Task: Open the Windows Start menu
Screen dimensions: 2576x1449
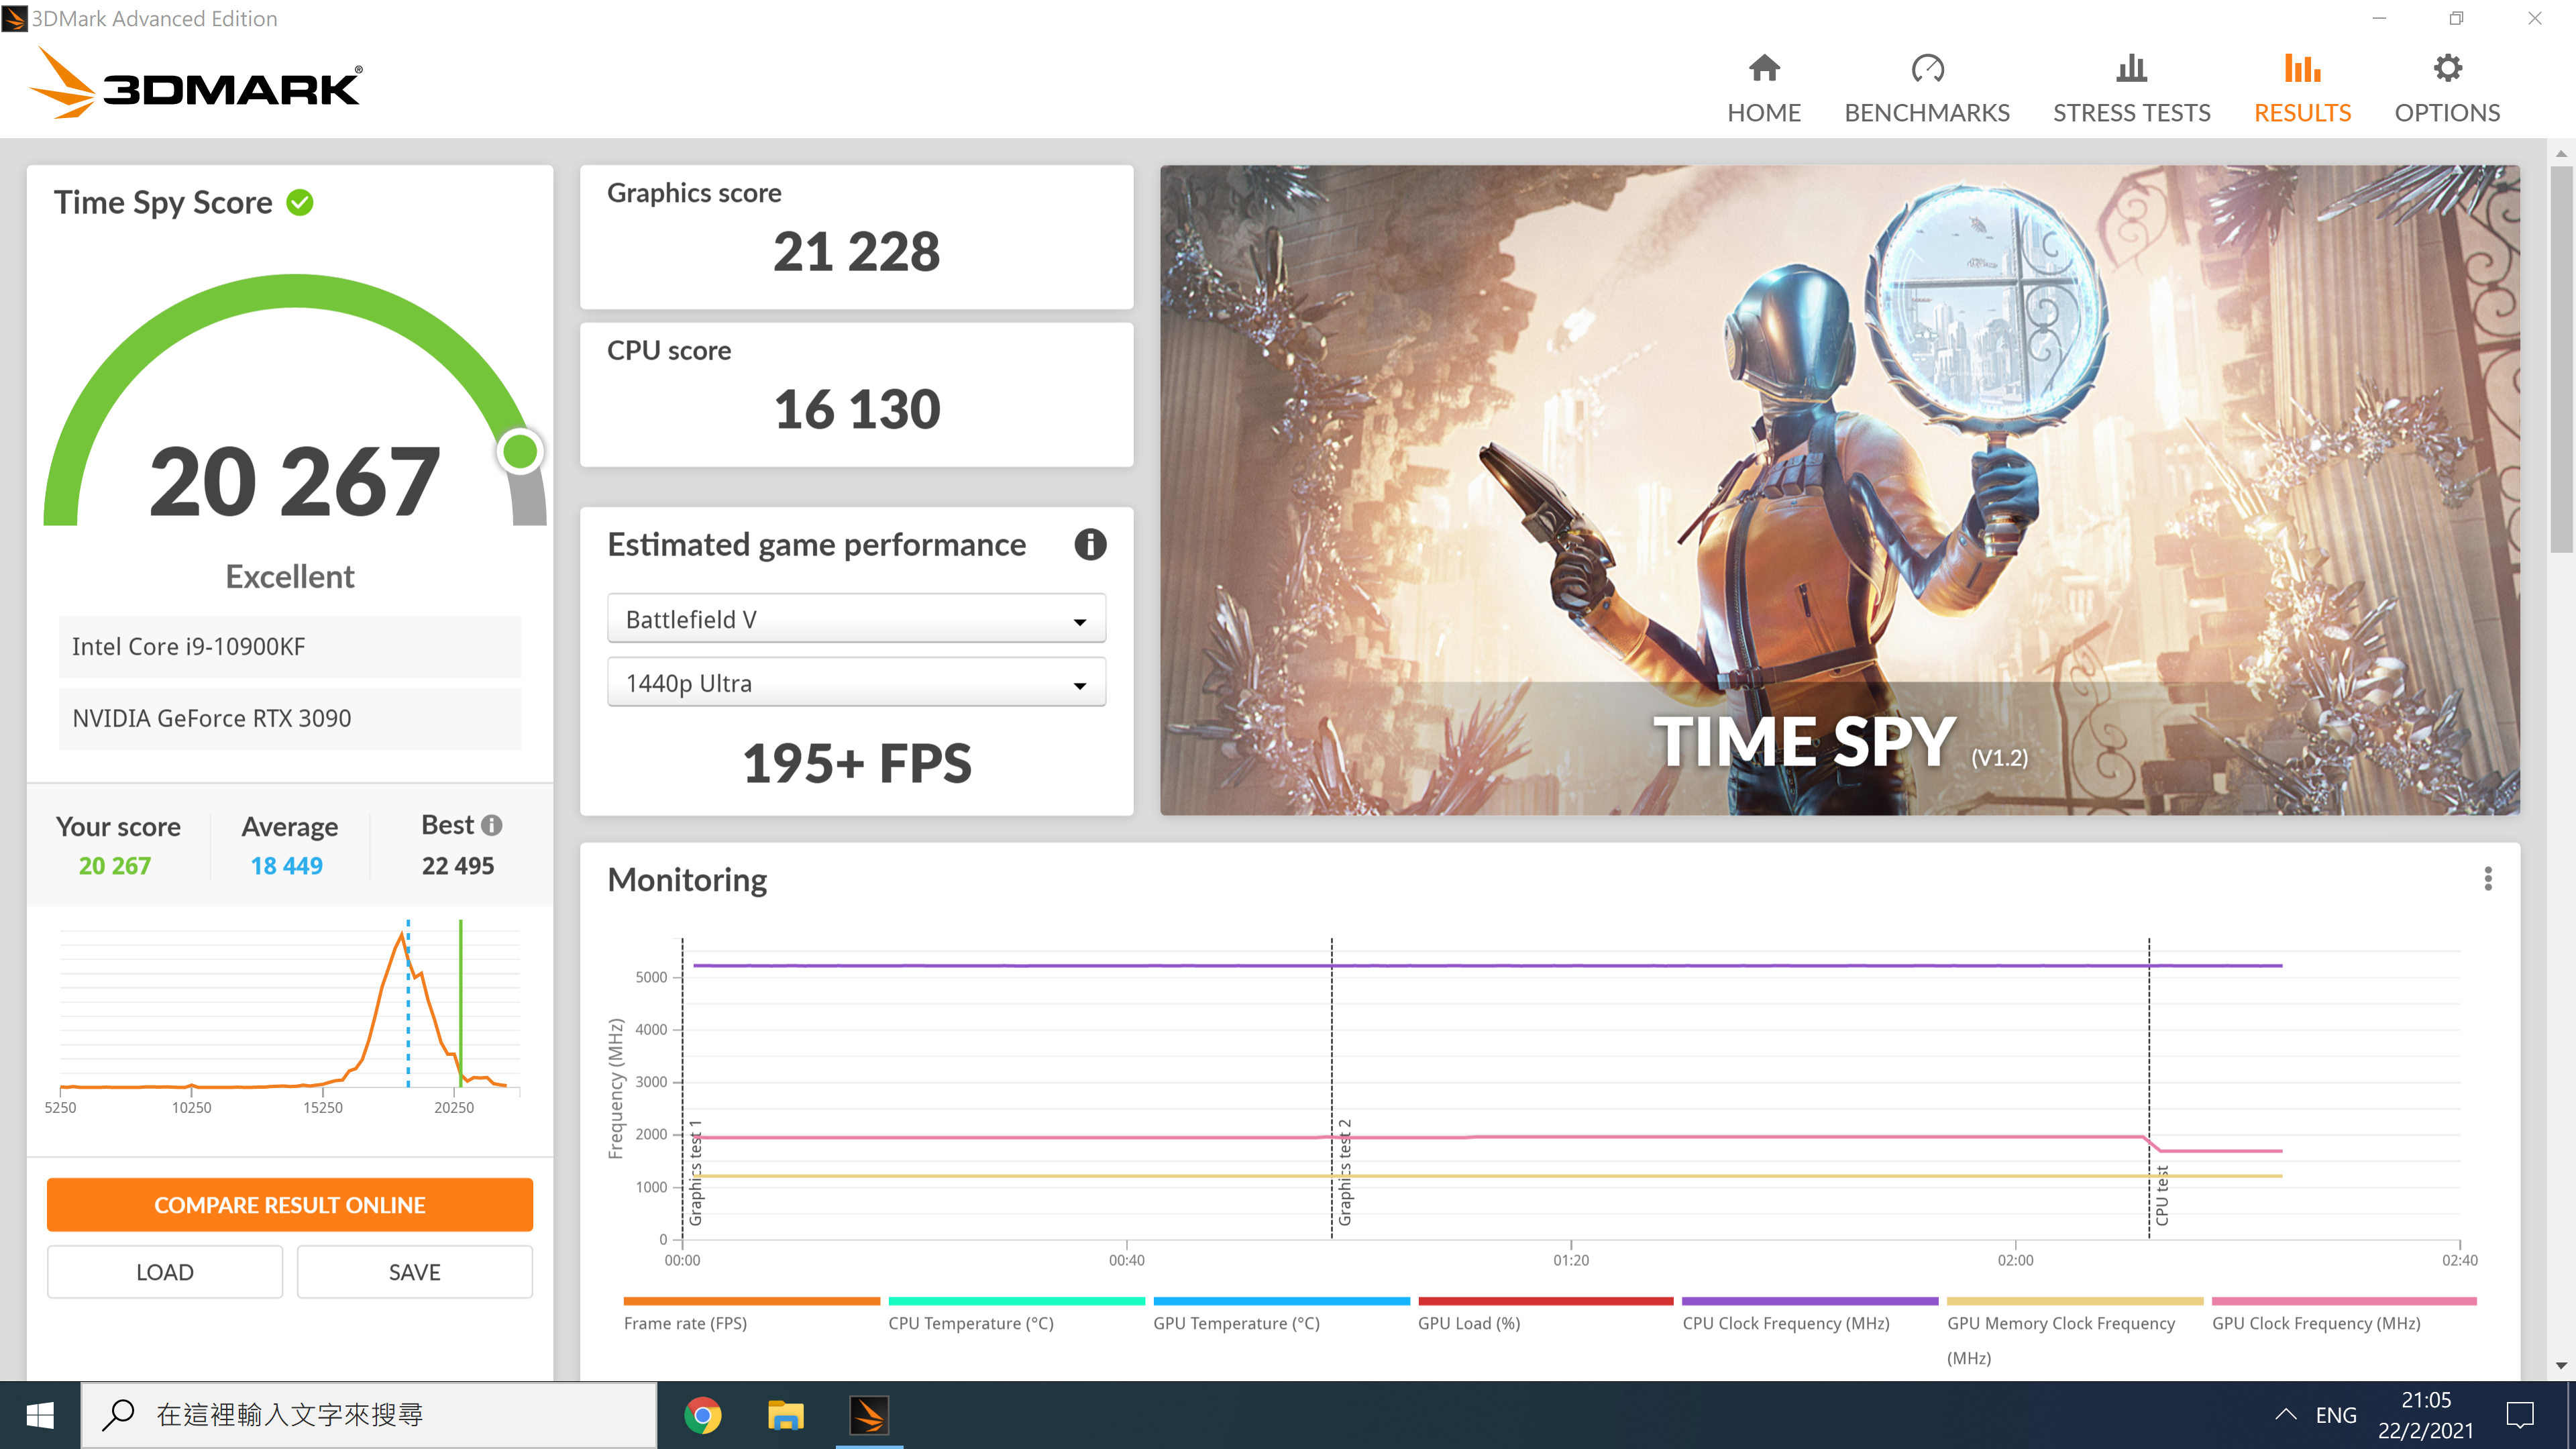Action: click(40, 1415)
